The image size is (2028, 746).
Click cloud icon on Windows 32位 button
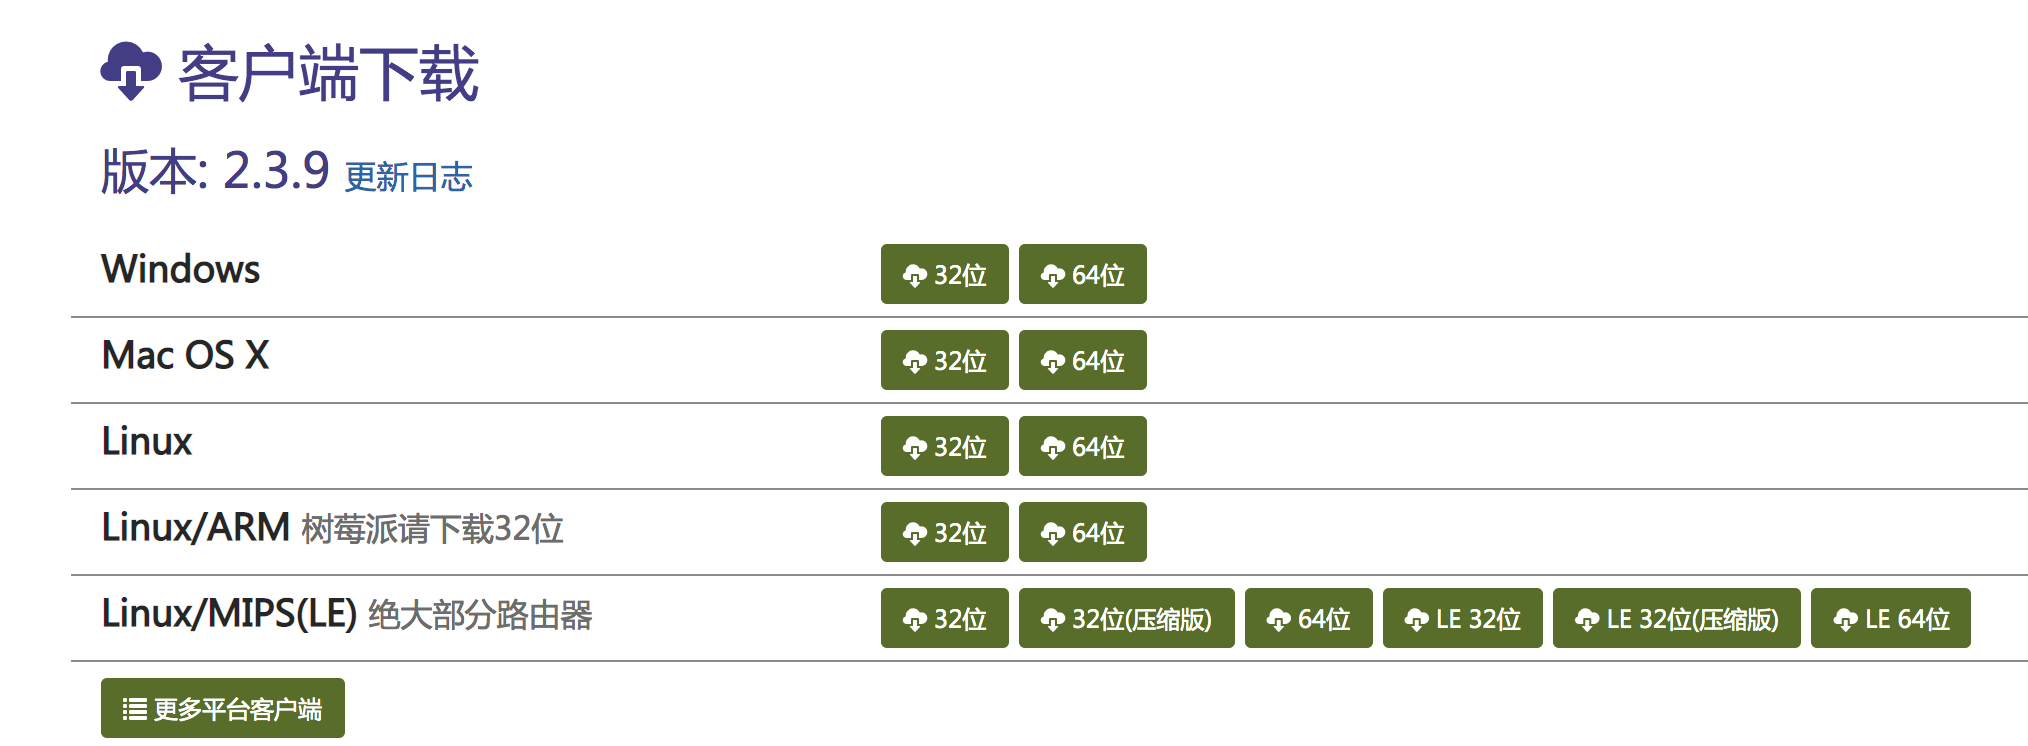(914, 276)
